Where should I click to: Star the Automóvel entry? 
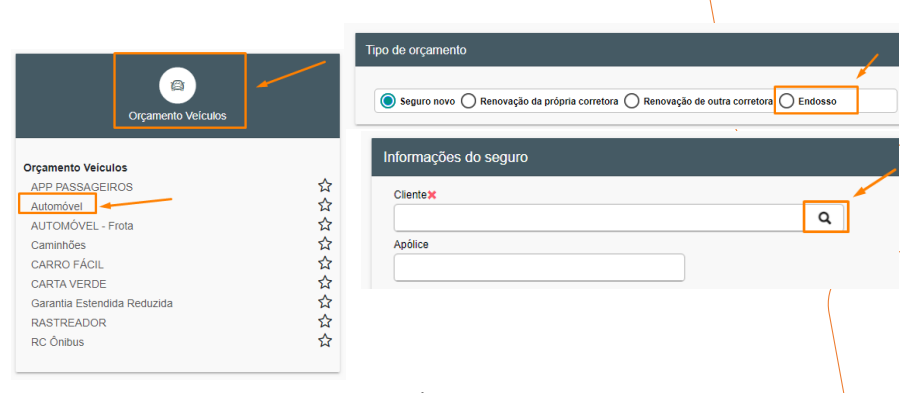[x=325, y=205]
